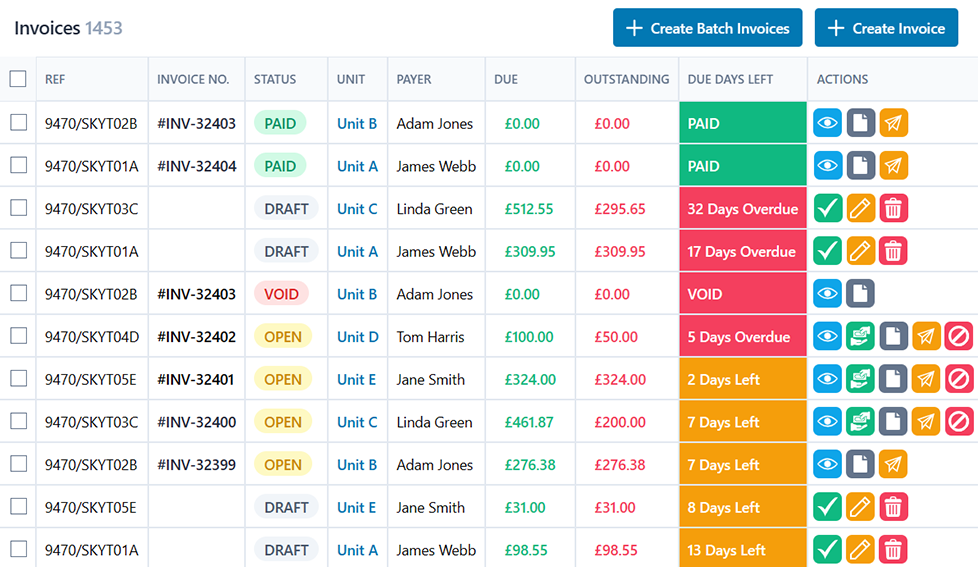The height and width of the screenshot is (567, 978).
Task: Open the Unit D link
Action: pos(357,337)
